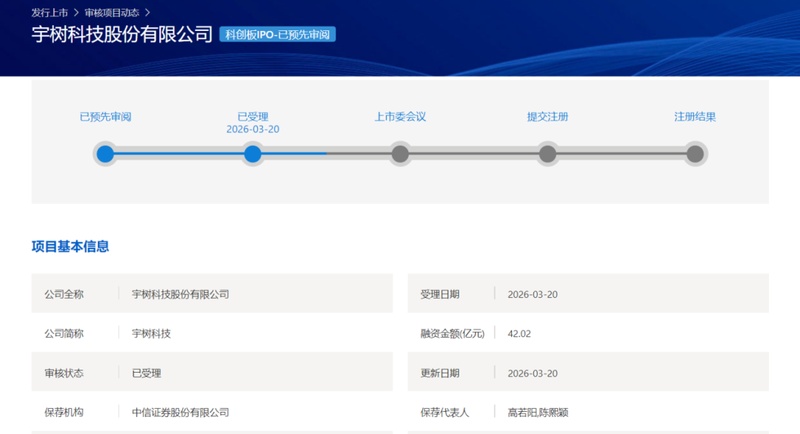
Task: Select the 提交注册 step label
Action: pyautogui.click(x=547, y=117)
